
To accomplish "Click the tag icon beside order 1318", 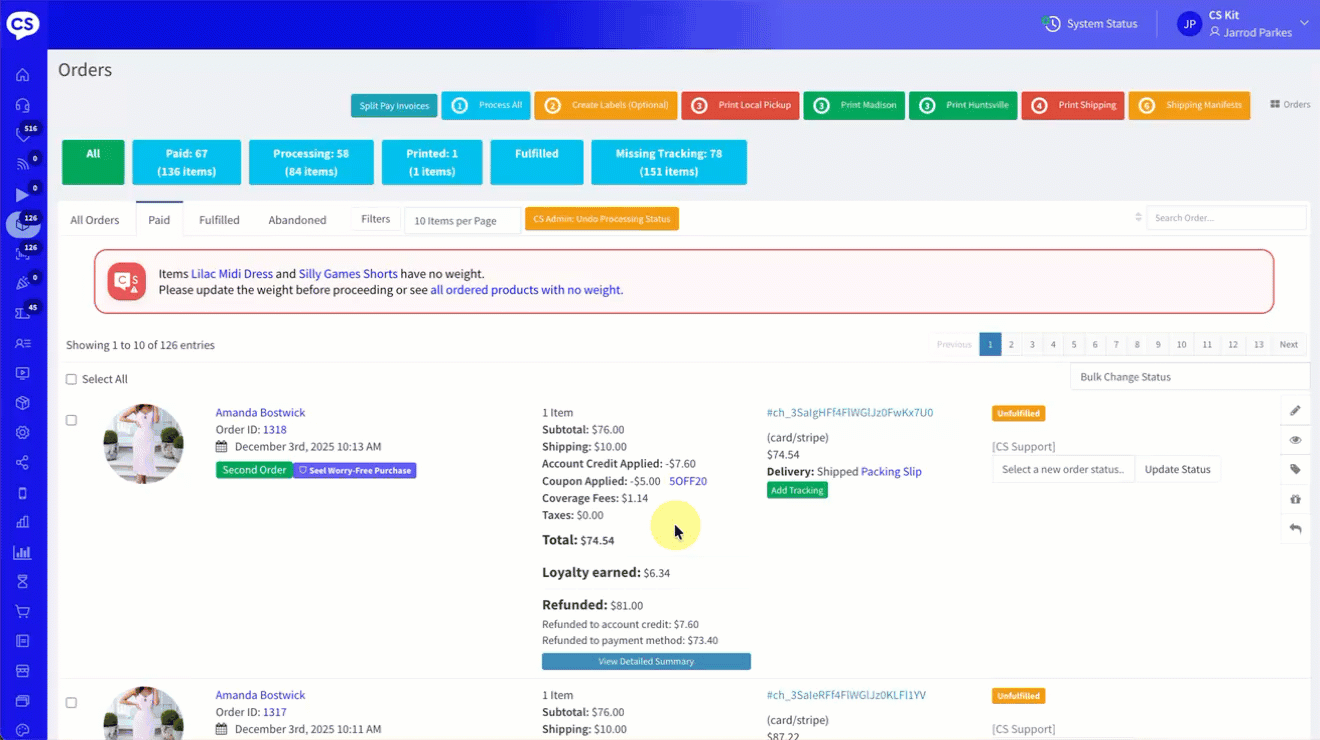I will pyautogui.click(x=1295, y=469).
